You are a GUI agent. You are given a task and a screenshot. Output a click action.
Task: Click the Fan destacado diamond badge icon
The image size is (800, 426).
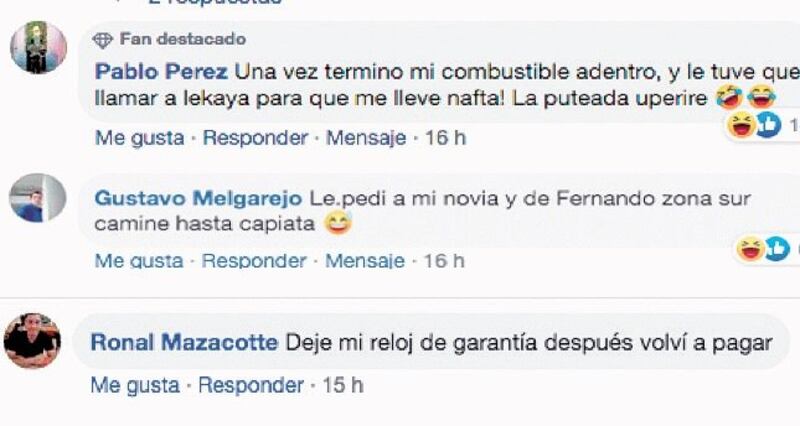click(x=103, y=40)
